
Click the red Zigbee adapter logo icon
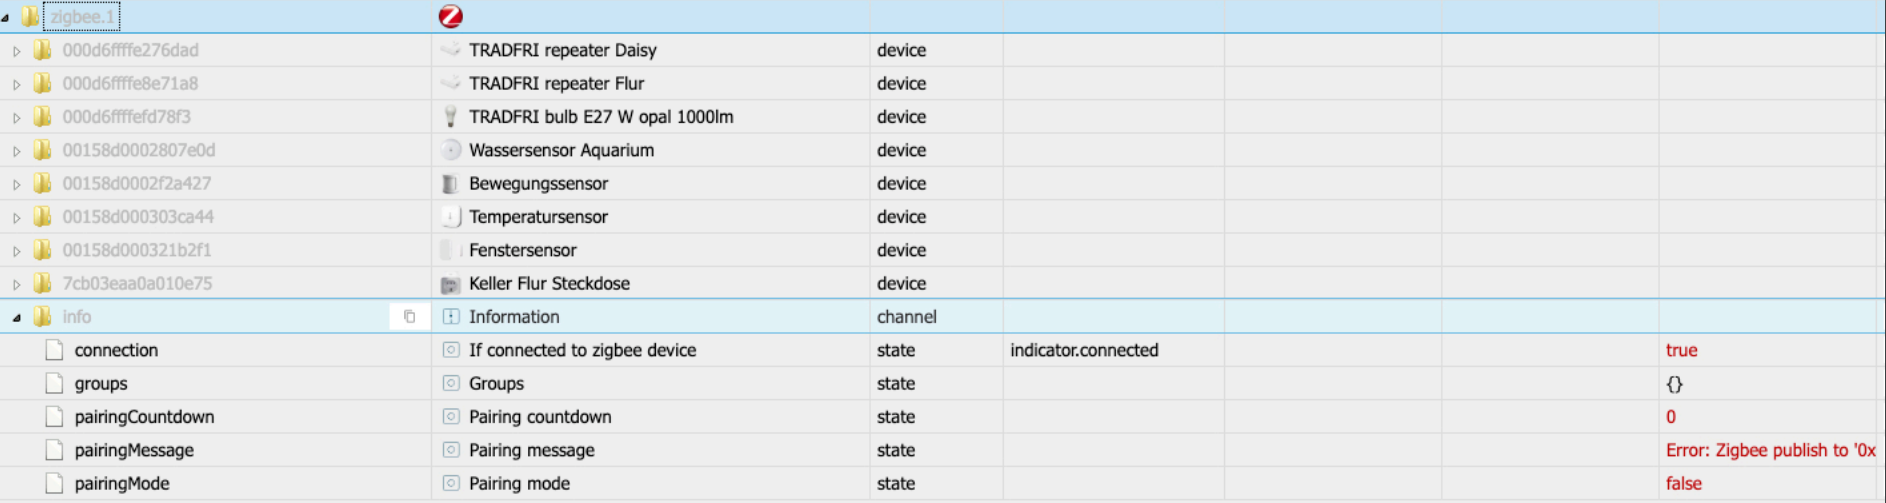[x=451, y=16]
